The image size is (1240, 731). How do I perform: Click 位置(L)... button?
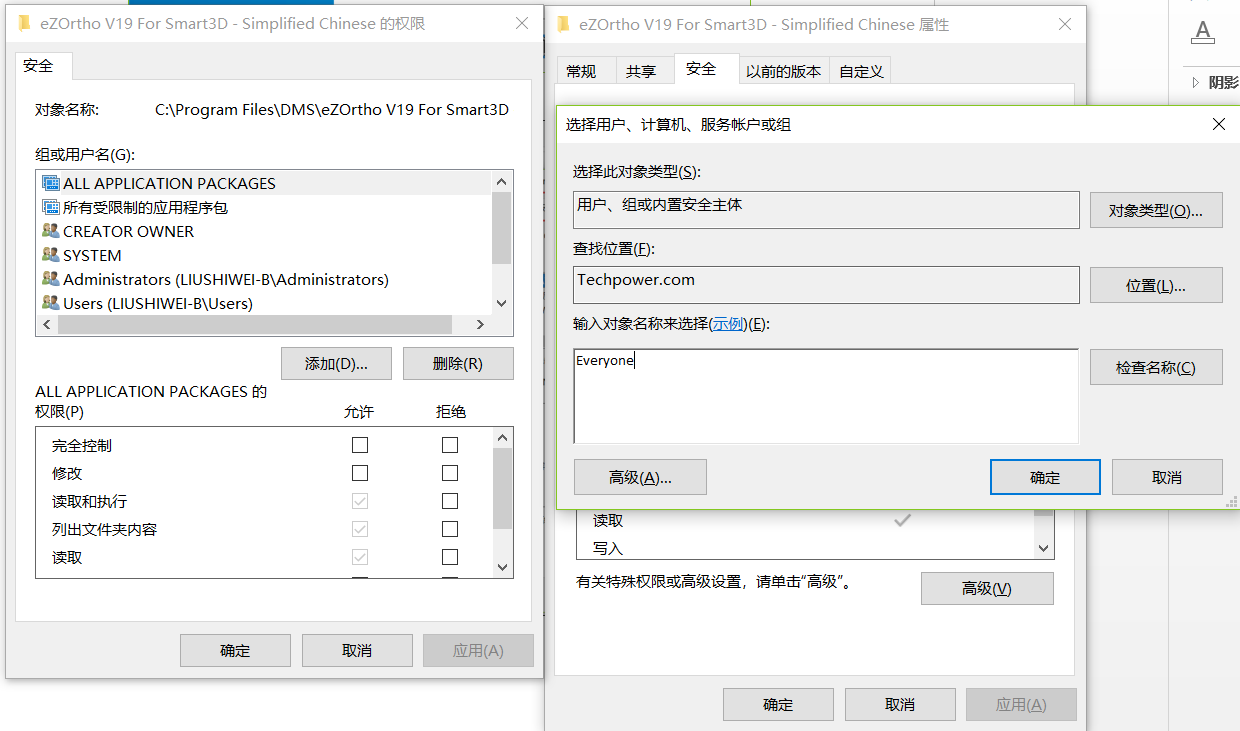1156,285
